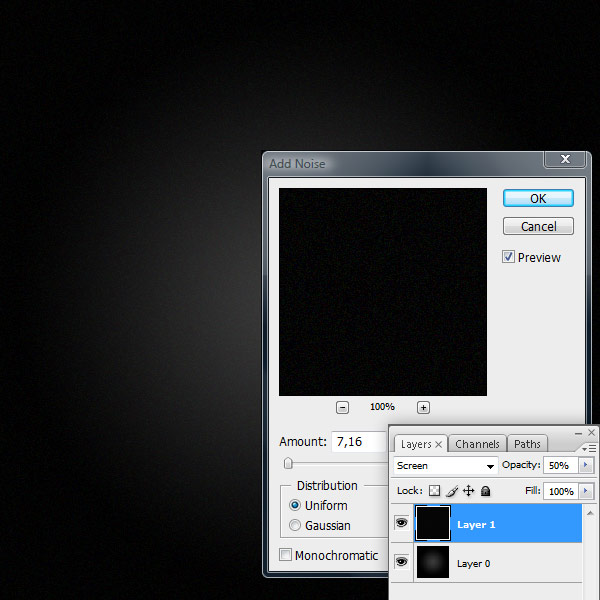Hide Layer 1 via its eye icon
Screen dimensions: 600x600
(x=401, y=522)
